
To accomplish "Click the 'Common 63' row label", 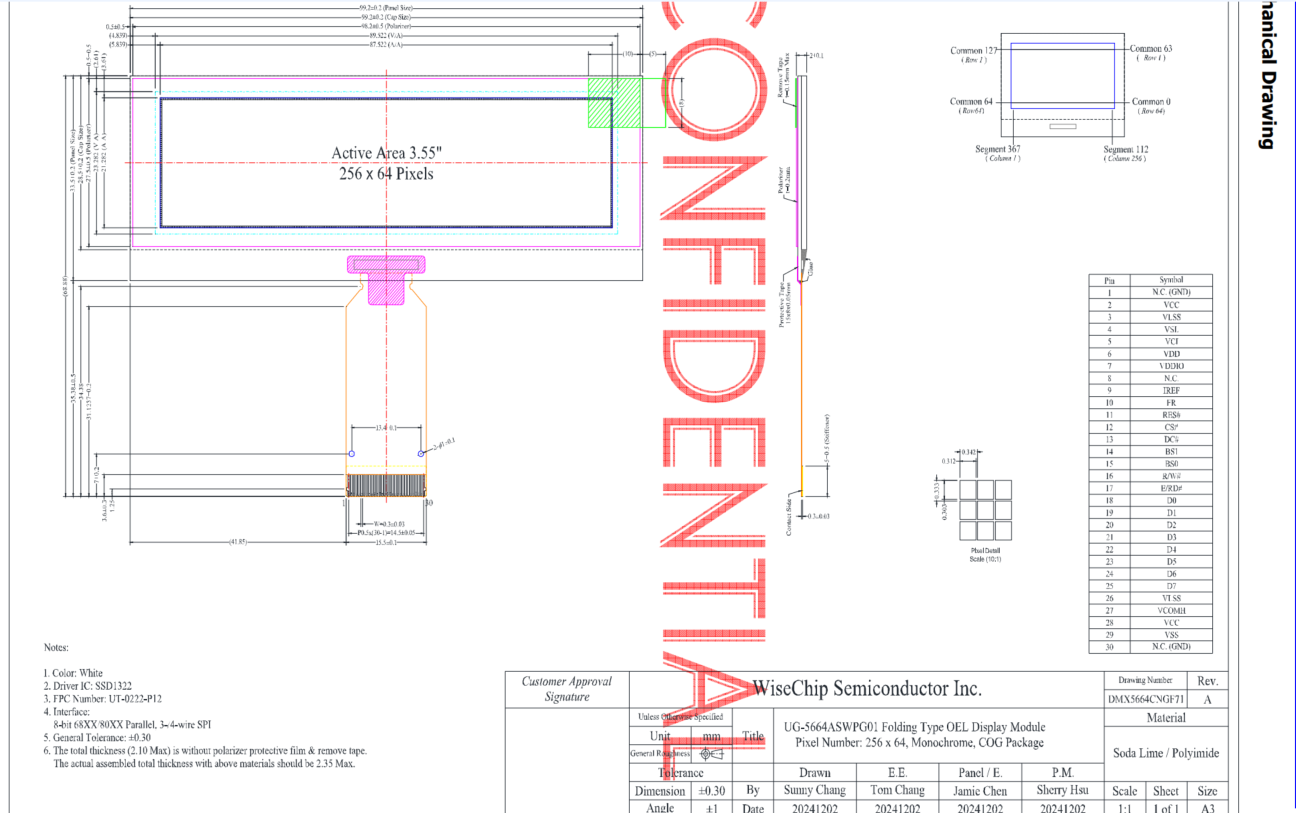I will click(x=1151, y=48).
